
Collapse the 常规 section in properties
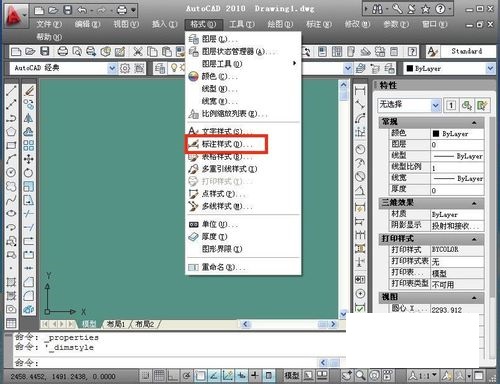pos(474,123)
